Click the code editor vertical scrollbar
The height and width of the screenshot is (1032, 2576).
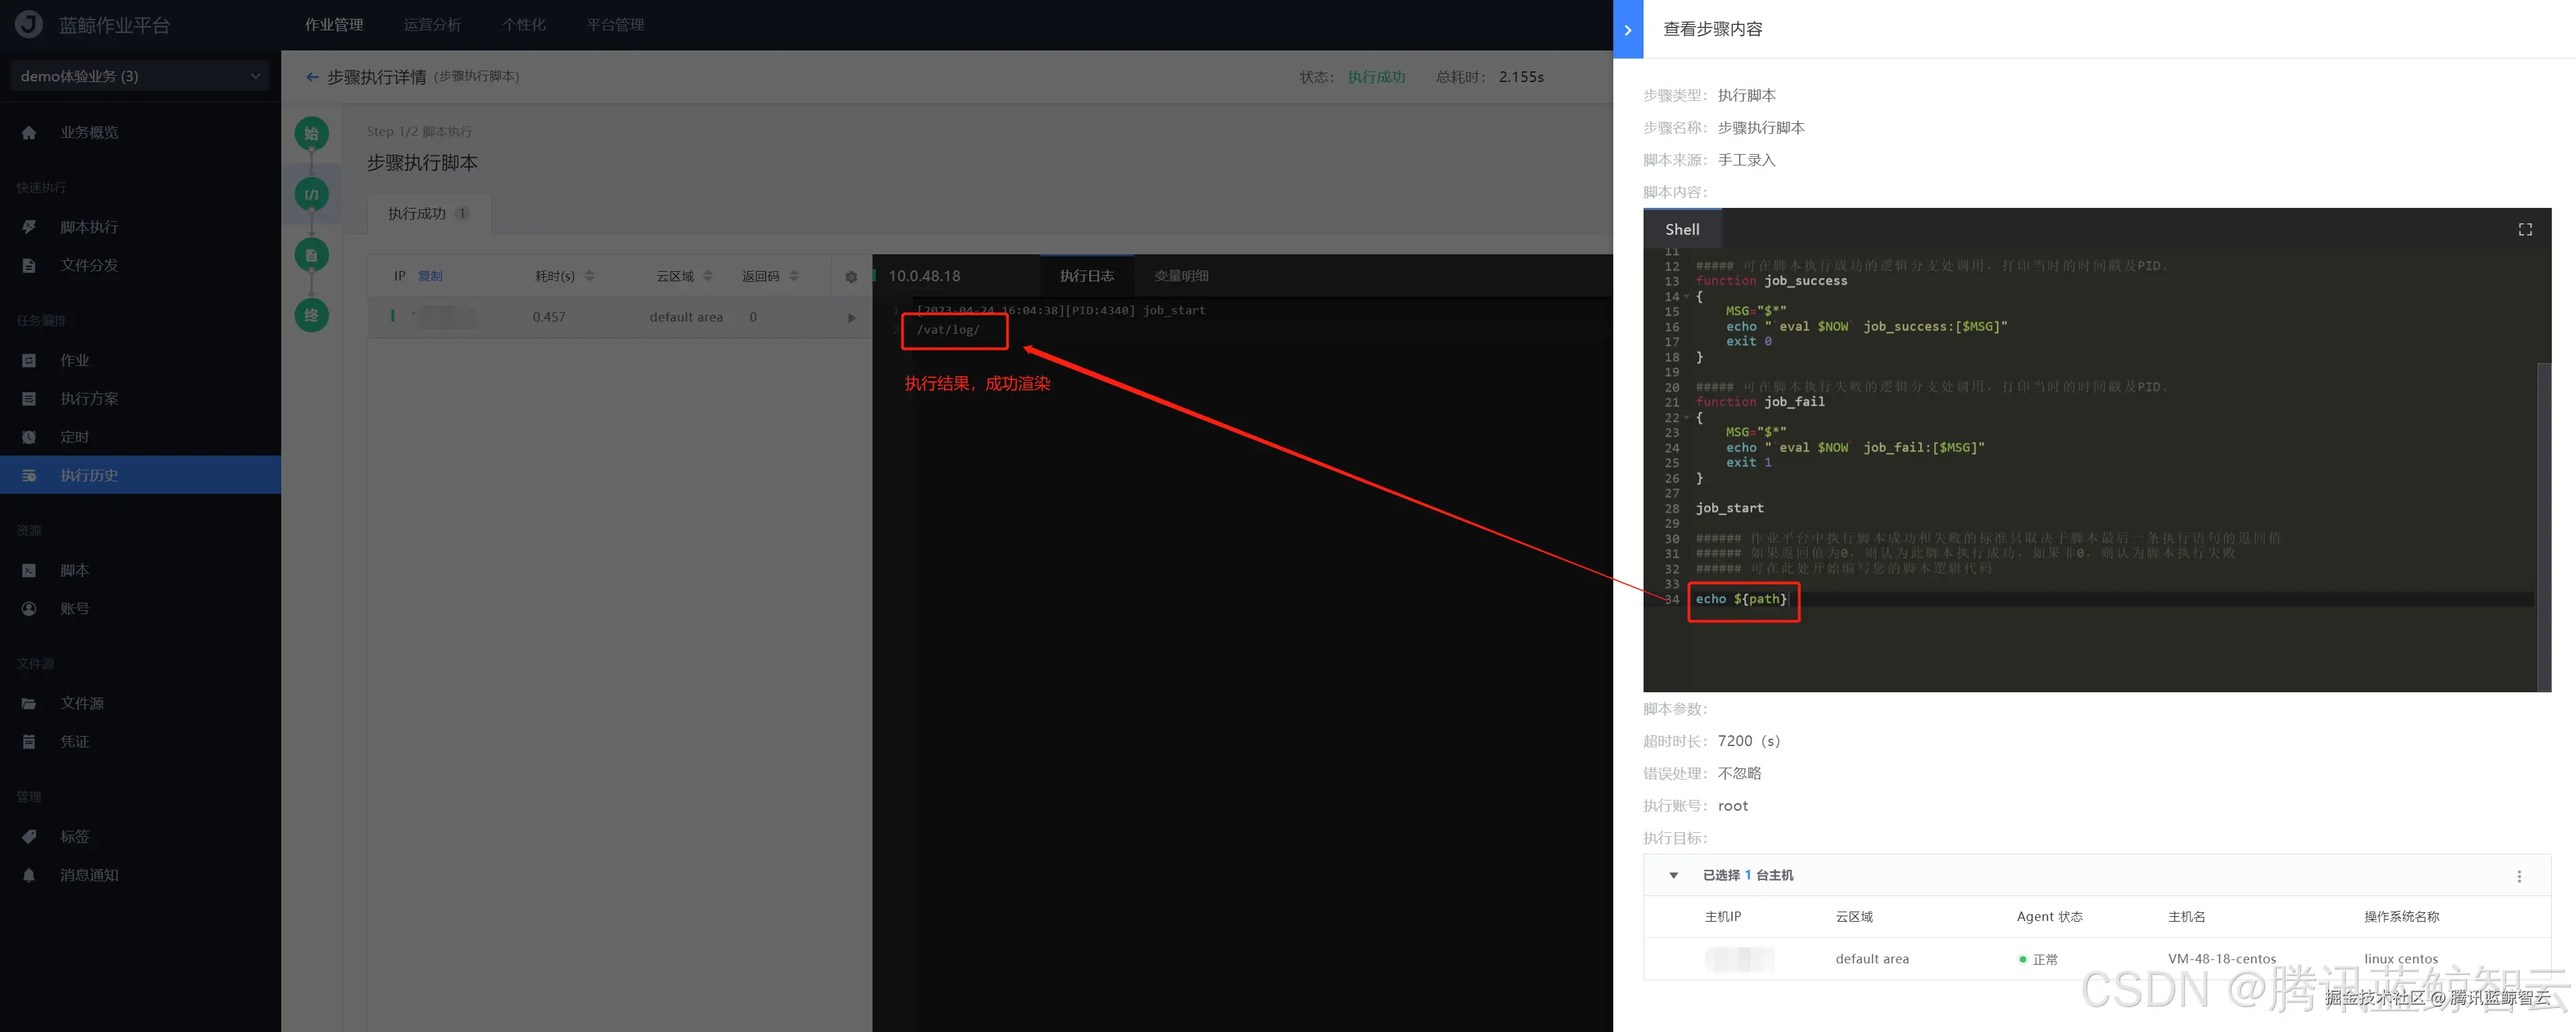(x=2543, y=527)
